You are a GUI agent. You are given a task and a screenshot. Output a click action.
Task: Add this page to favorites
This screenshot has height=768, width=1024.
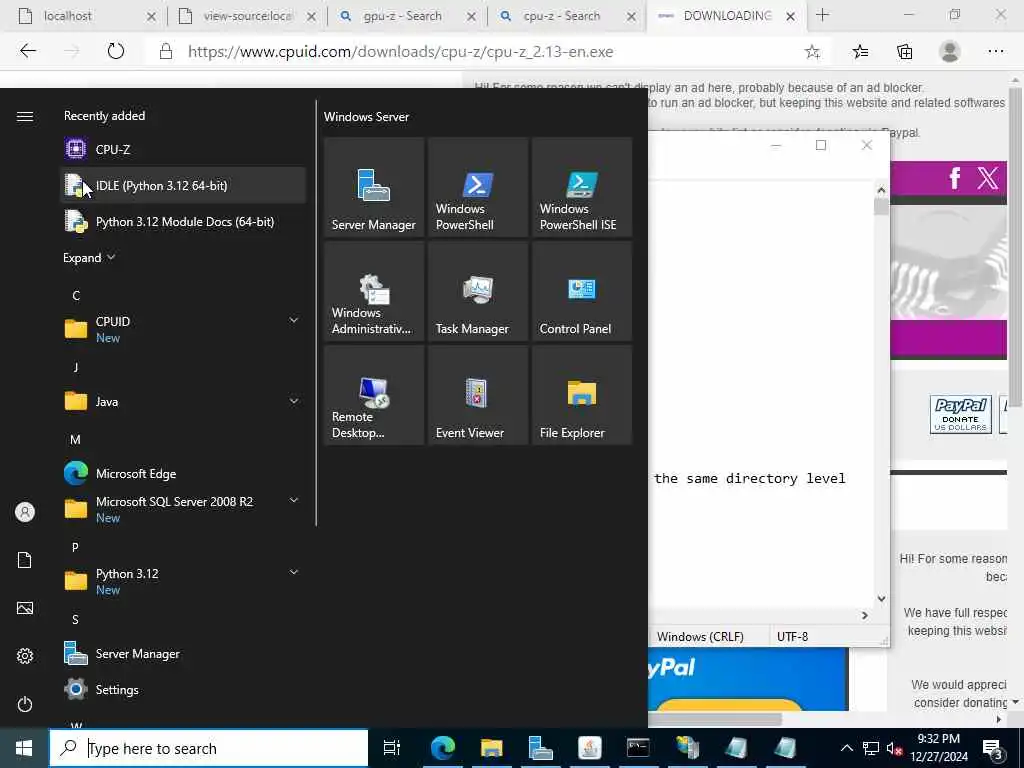812,52
